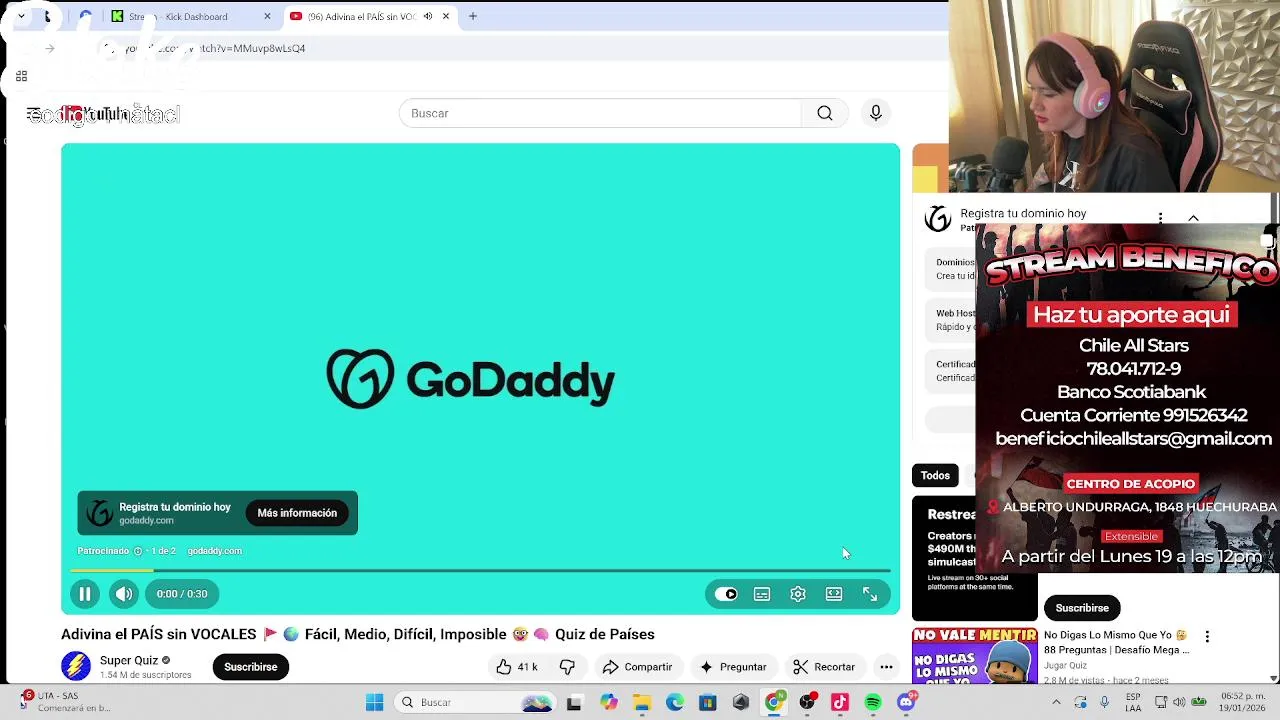Image resolution: width=1280 pixels, height=720 pixels.
Task: Pause the video with the pause button
Action: pyautogui.click(x=85, y=594)
